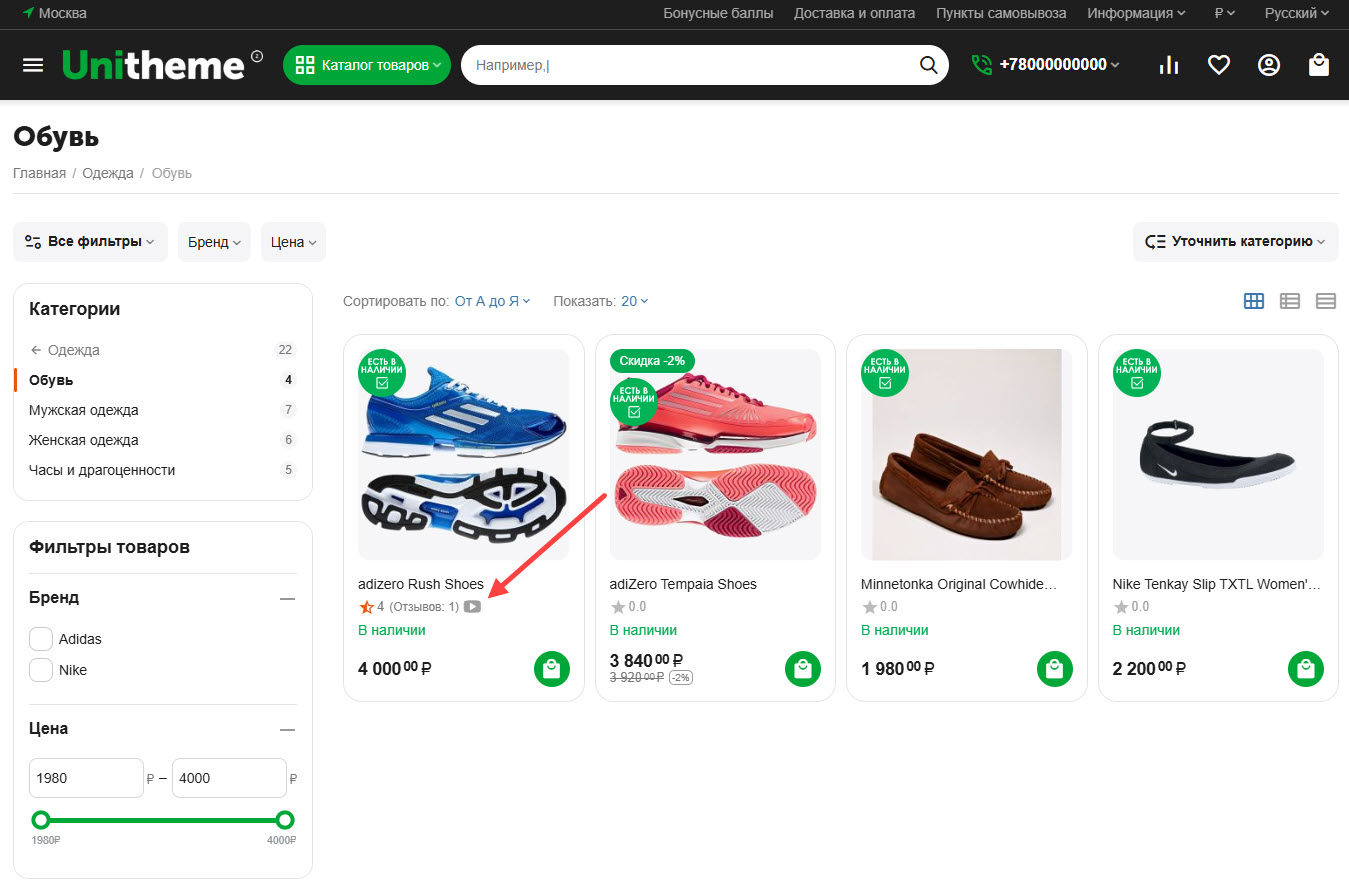
Task: Click the Уточнить категорию button
Action: 1235,241
